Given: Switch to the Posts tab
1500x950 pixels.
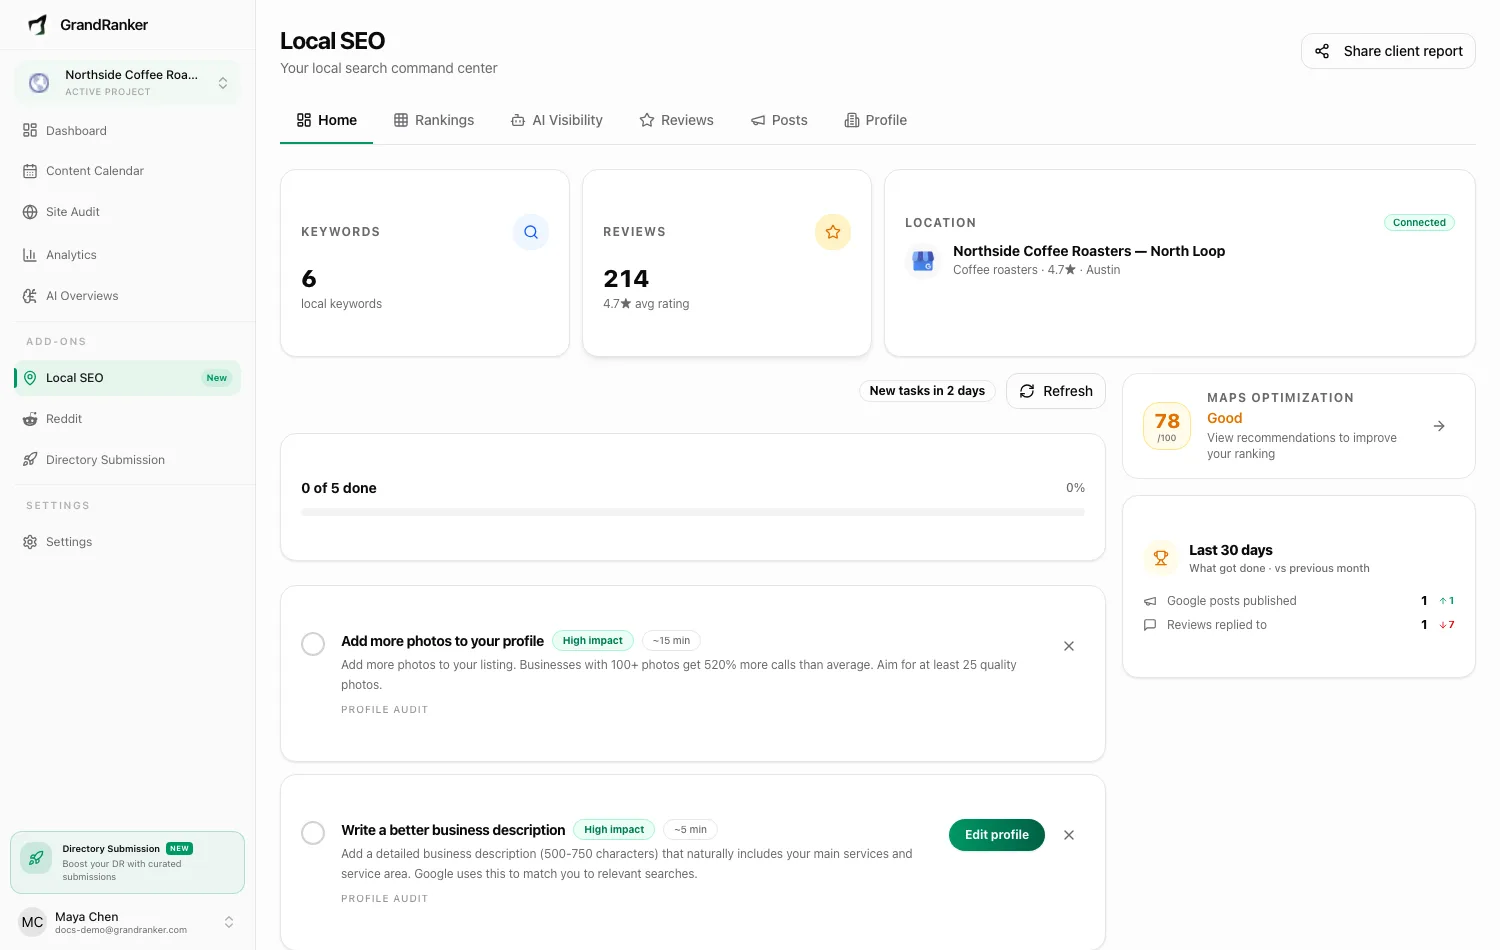Looking at the screenshot, I should 779,120.
